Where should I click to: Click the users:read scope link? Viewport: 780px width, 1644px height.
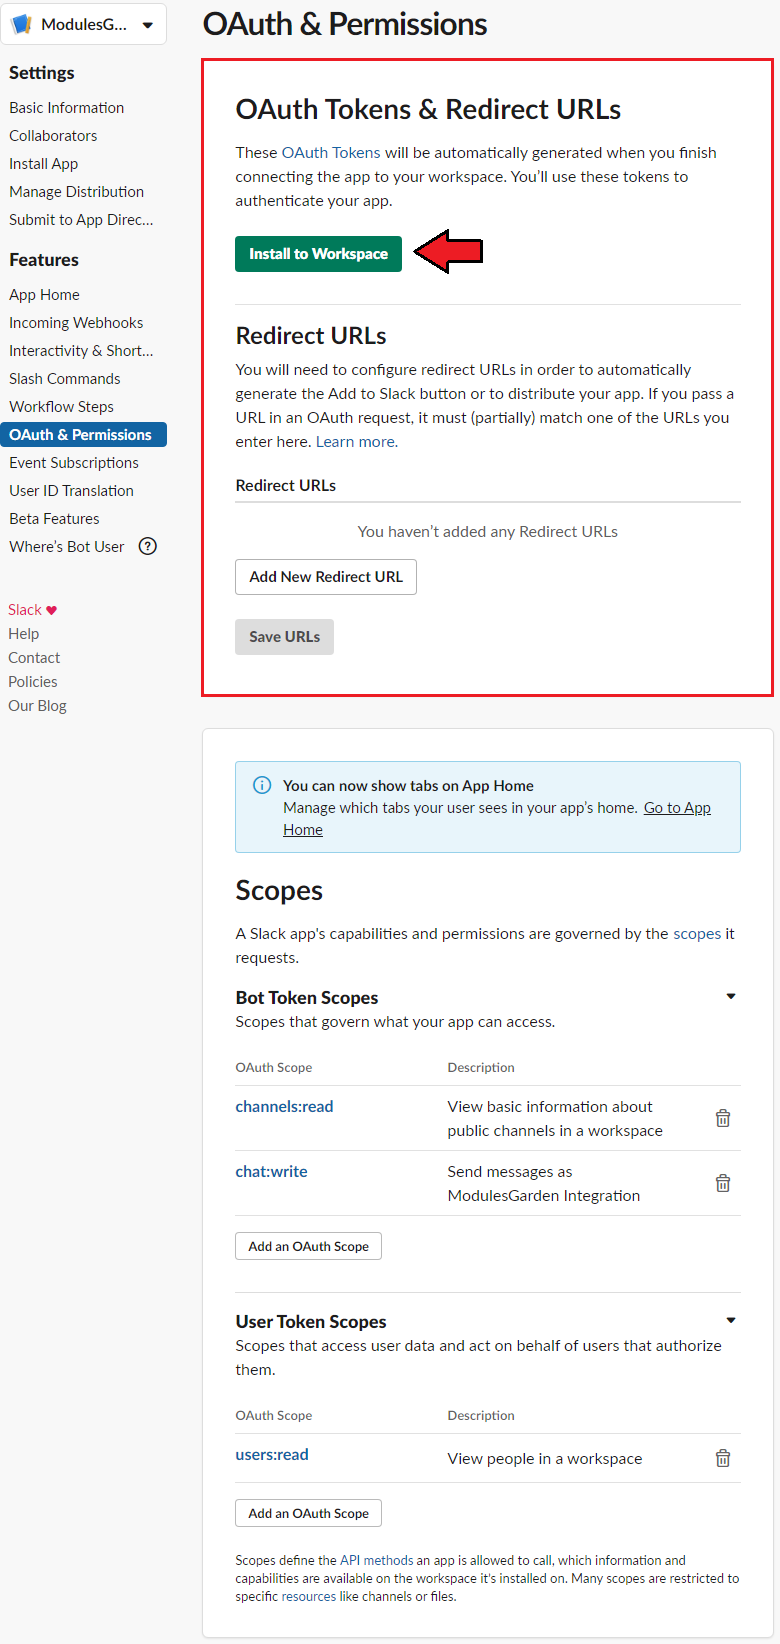coord(272,1454)
